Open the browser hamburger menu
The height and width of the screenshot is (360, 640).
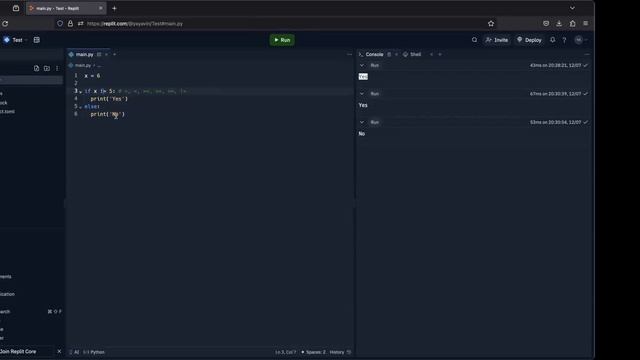[586, 24]
